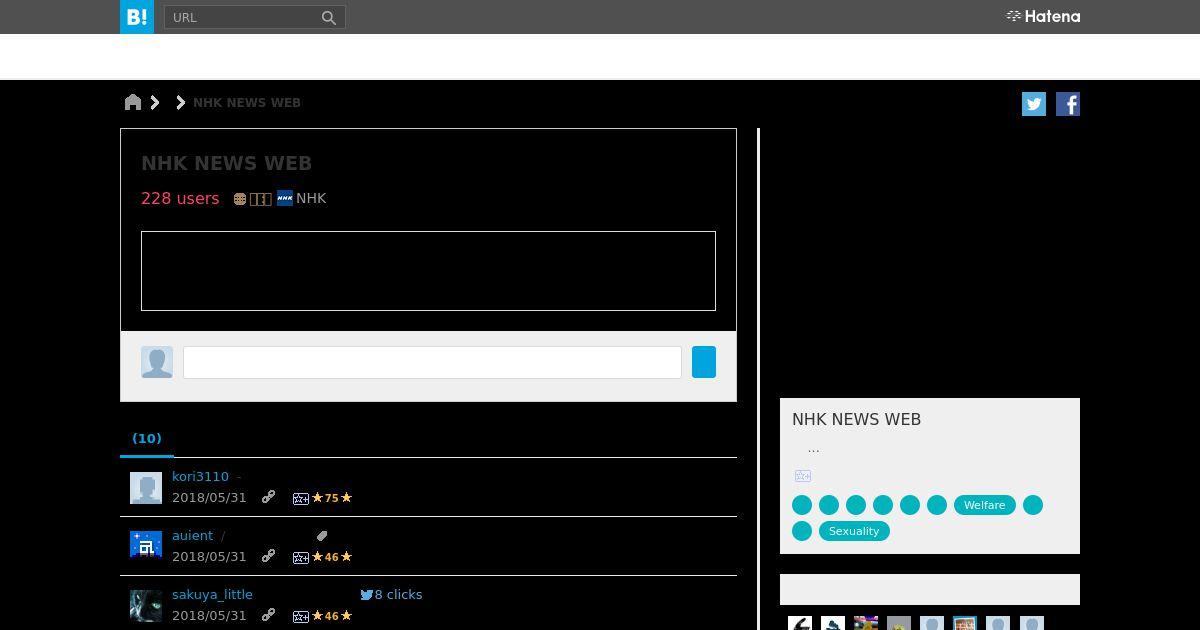1200x630 pixels.
Task: Open sidebar NHK NEWS WEB heading
Action: pos(856,420)
